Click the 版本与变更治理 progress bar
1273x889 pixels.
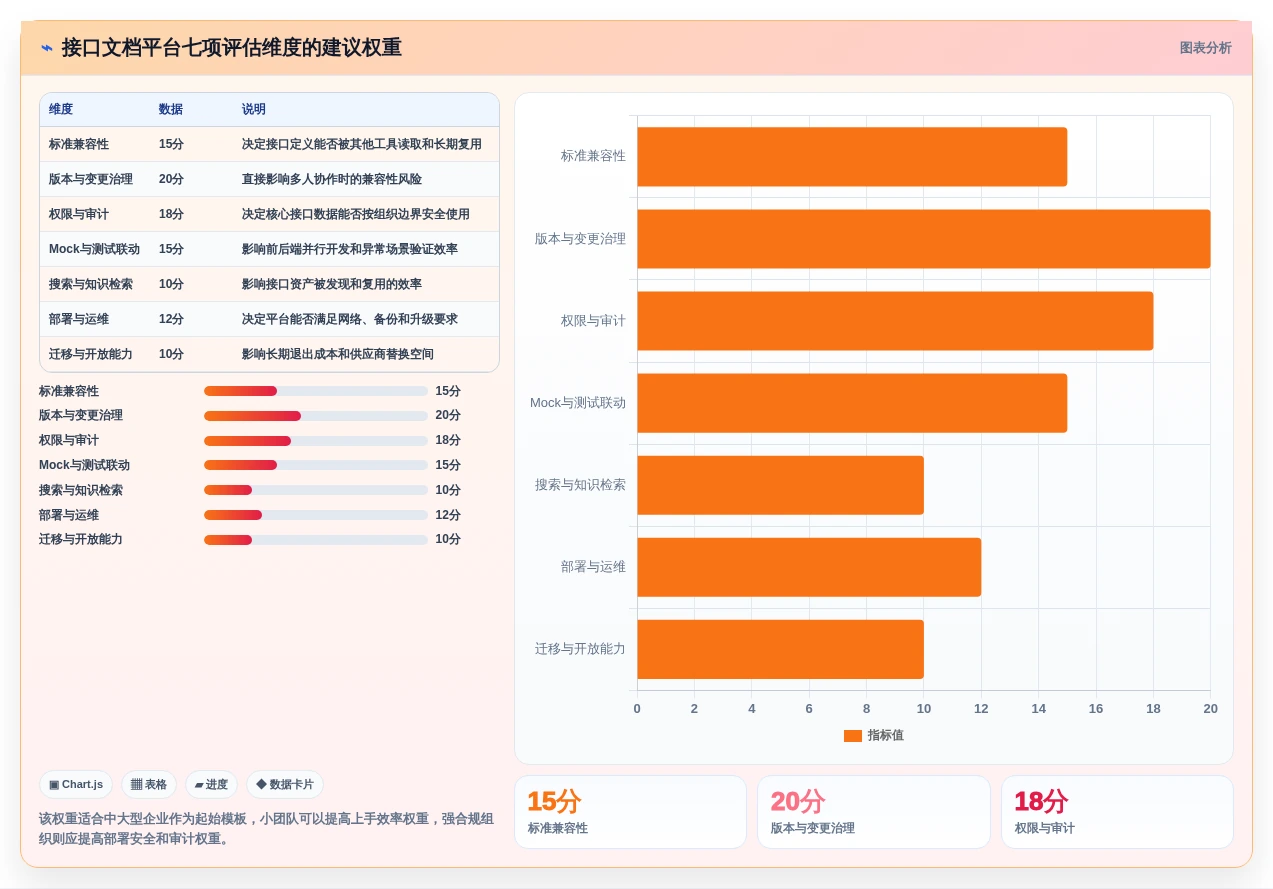(x=316, y=416)
